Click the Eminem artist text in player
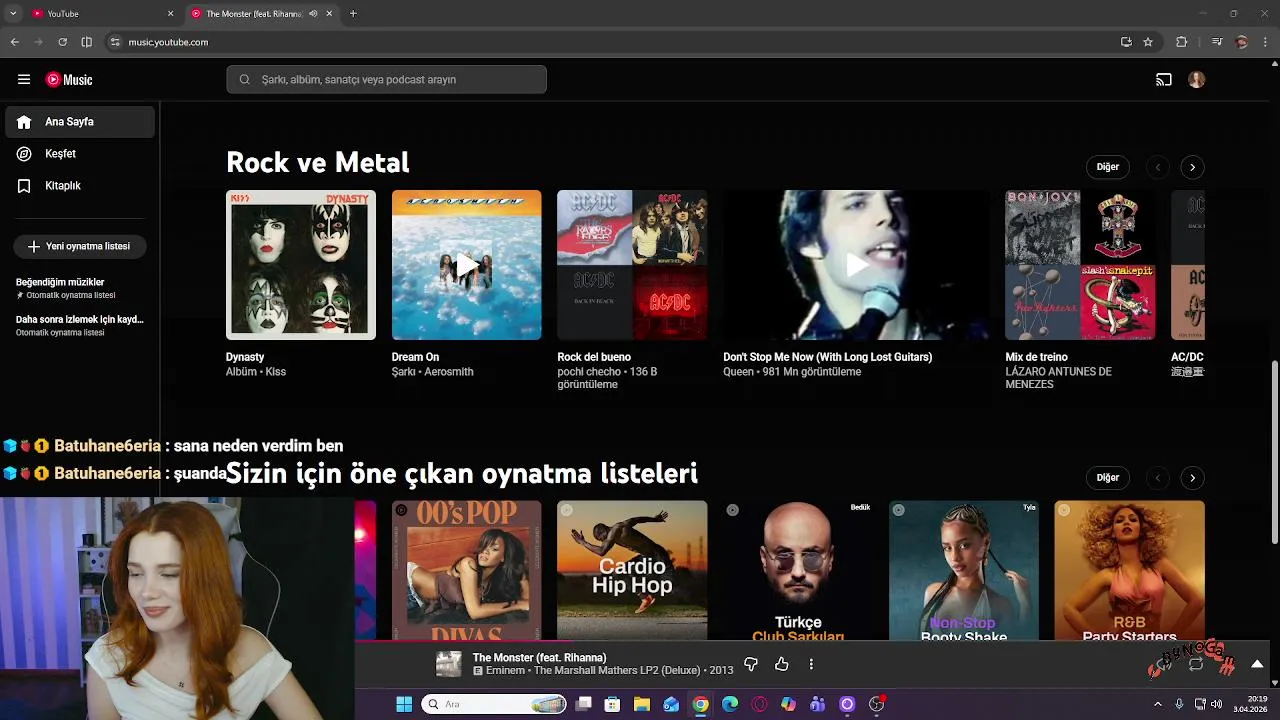 pos(505,671)
